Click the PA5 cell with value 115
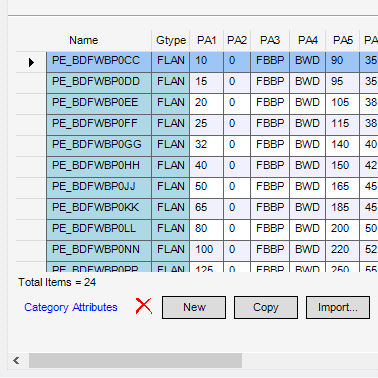Screen dimensions: 378x378 click(x=343, y=125)
